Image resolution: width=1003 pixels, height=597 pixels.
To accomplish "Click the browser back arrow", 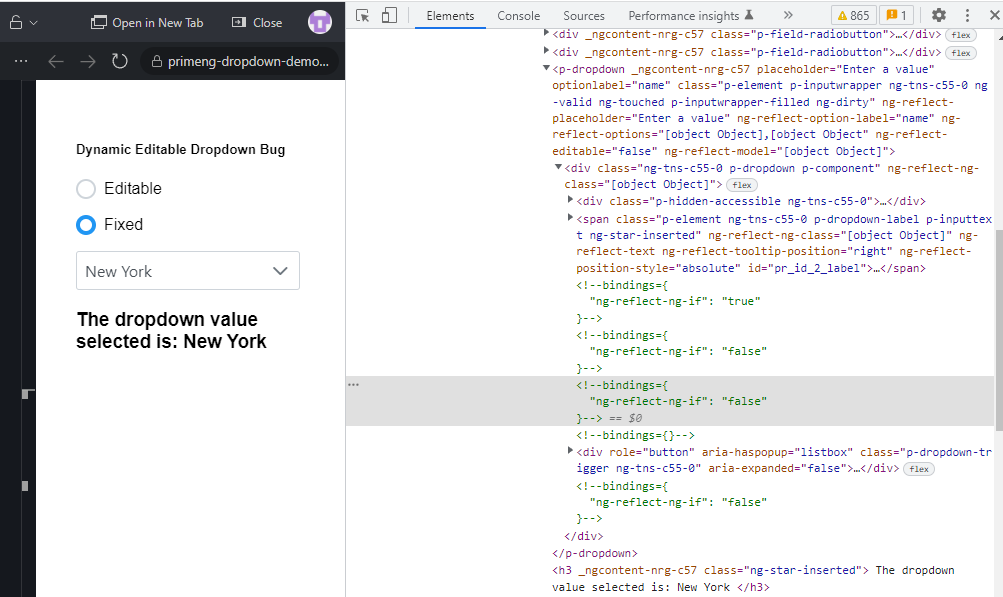I will click(x=56, y=62).
